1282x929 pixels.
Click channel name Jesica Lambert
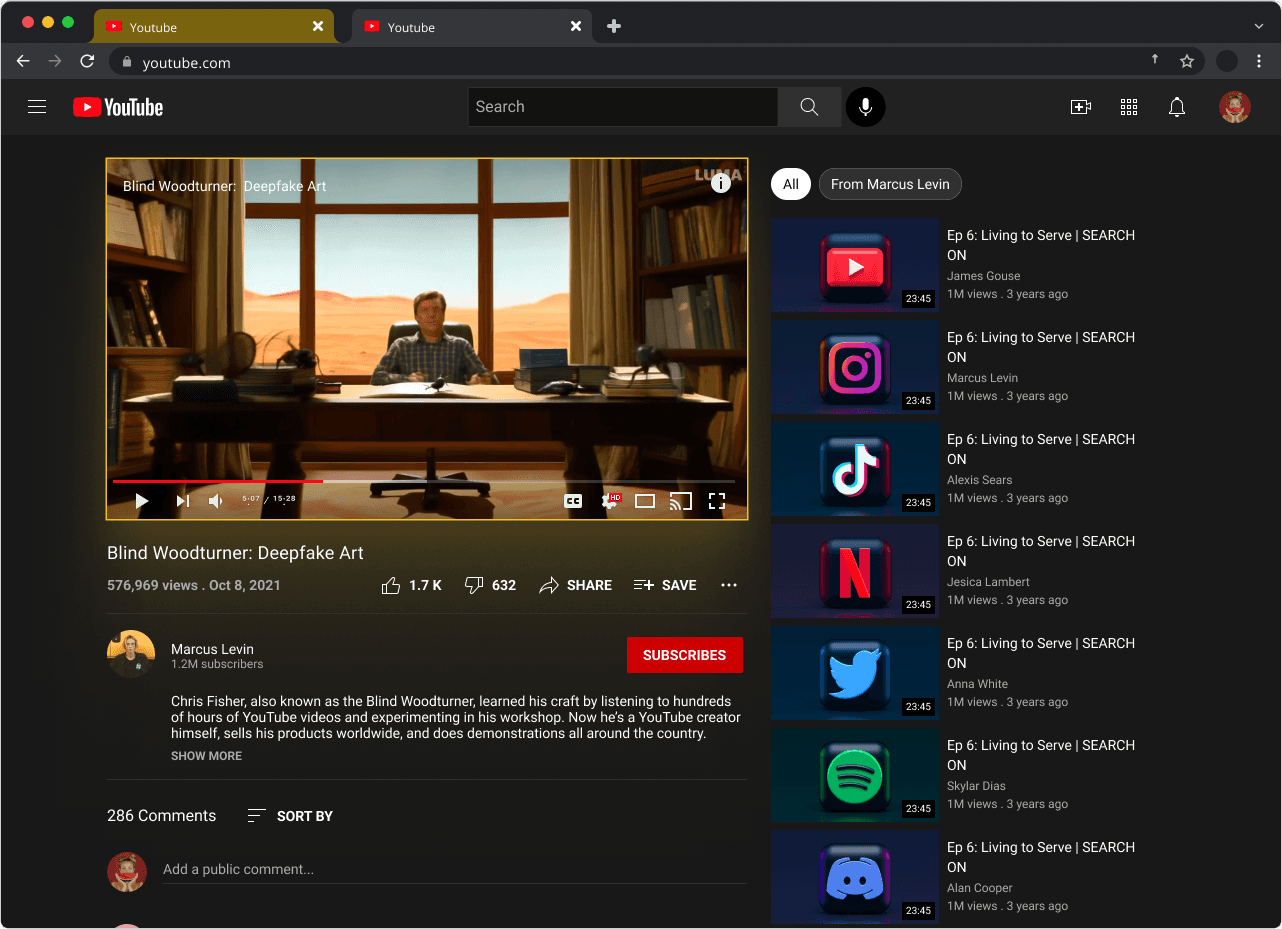[988, 582]
